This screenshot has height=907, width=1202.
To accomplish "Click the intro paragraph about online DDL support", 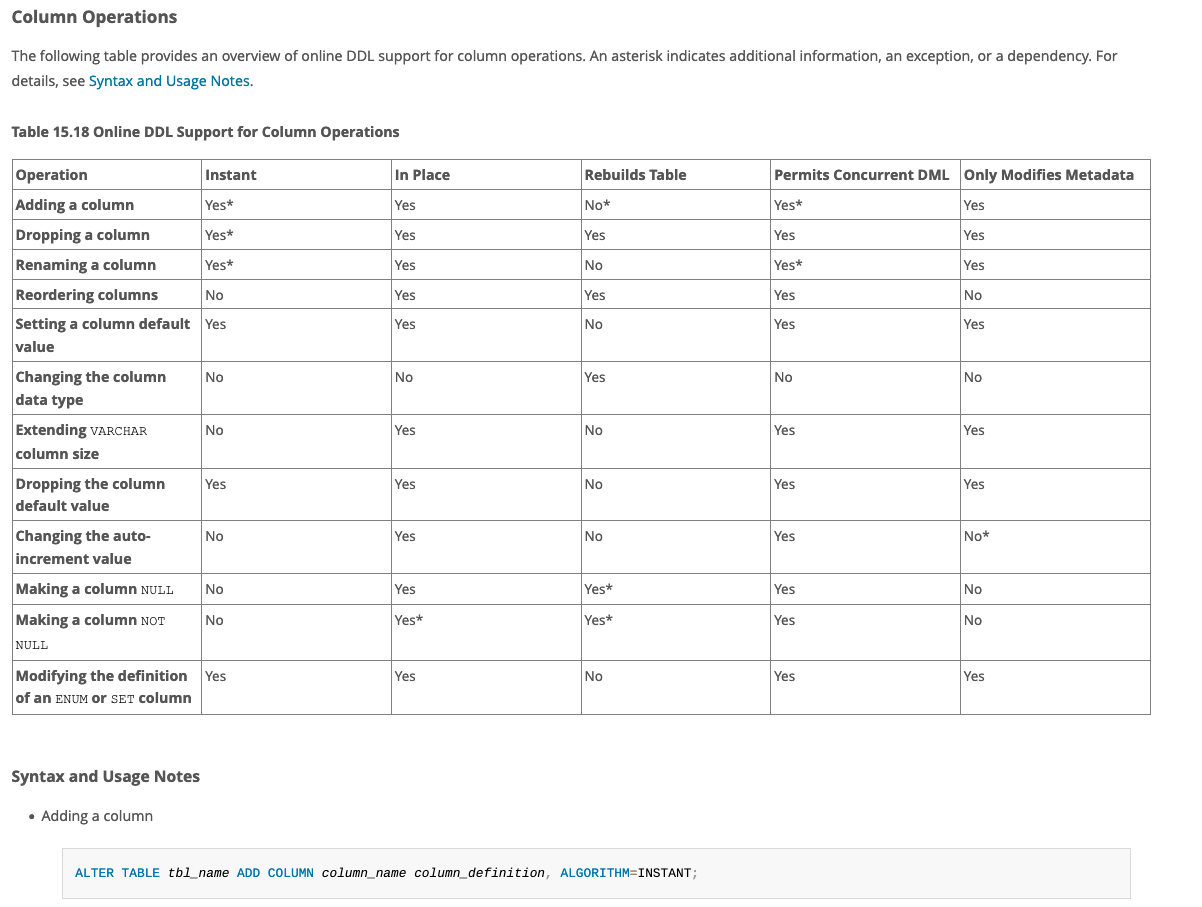I will [x=565, y=68].
